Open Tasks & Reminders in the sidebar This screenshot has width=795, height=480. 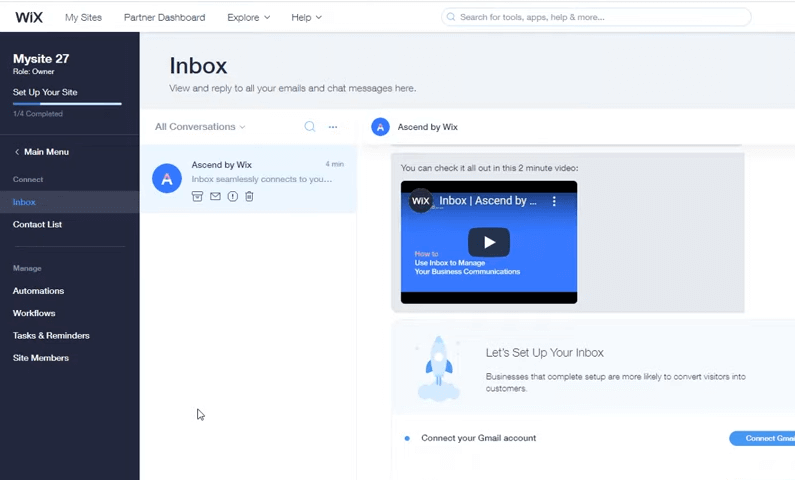coord(51,336)
